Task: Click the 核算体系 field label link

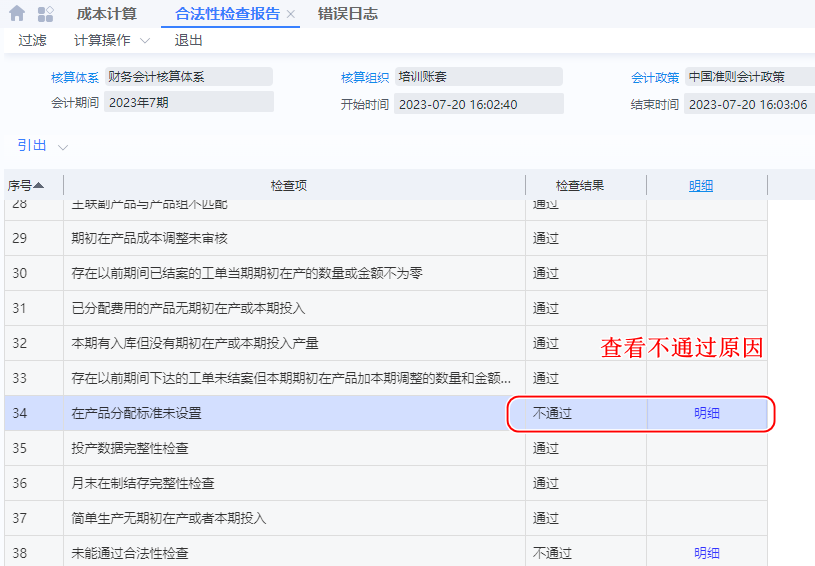Action: [75, 77]
